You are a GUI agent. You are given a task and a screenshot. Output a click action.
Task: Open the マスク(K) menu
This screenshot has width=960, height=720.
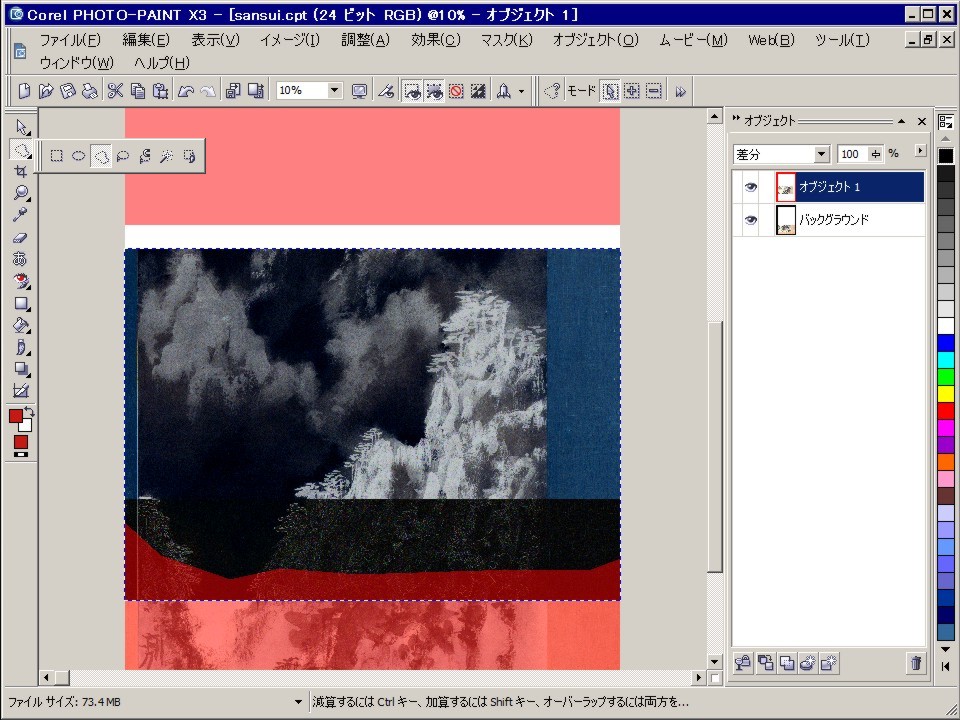[506, 40]
